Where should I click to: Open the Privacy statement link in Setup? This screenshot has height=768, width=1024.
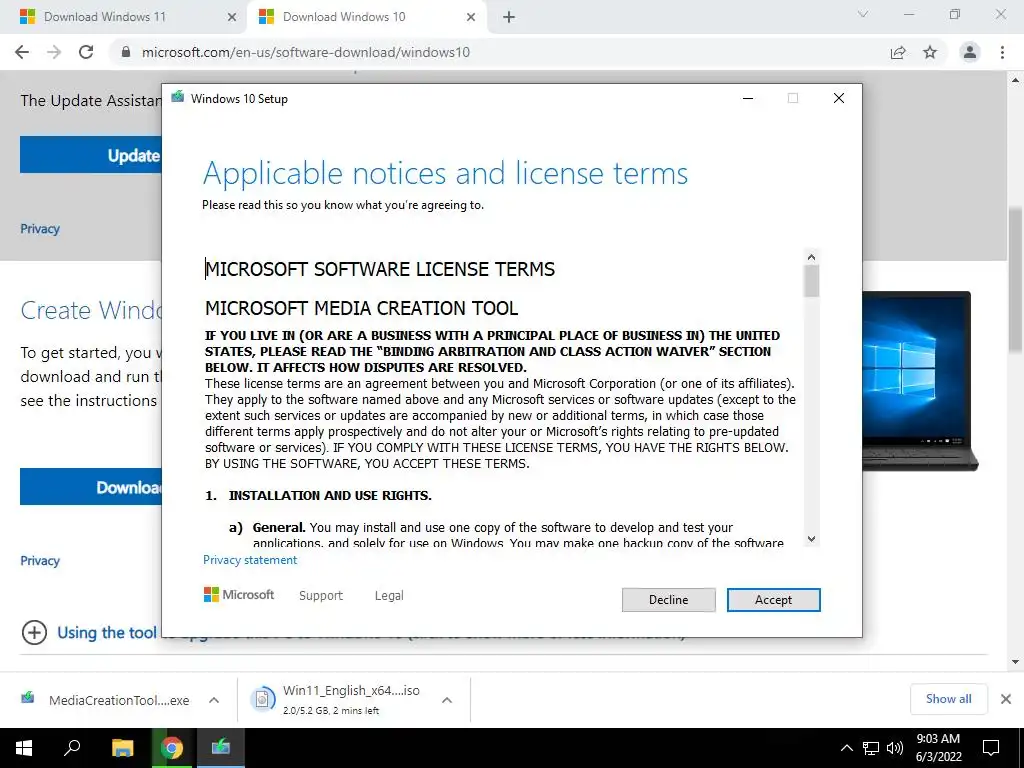point(249,560)
